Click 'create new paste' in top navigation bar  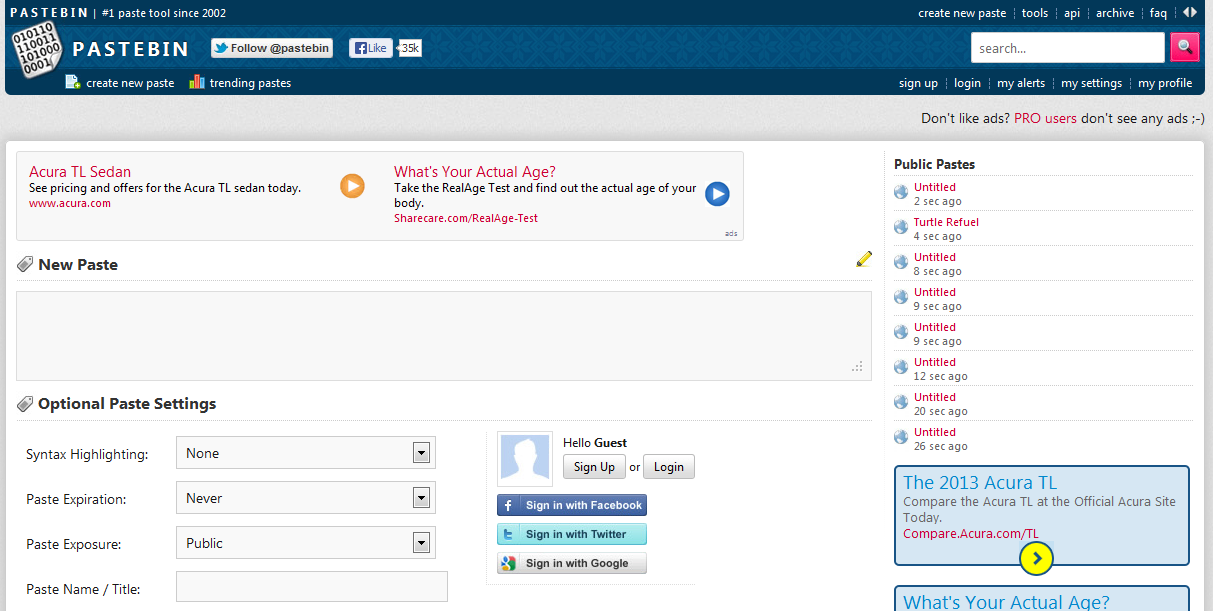[x=962, y=13]
